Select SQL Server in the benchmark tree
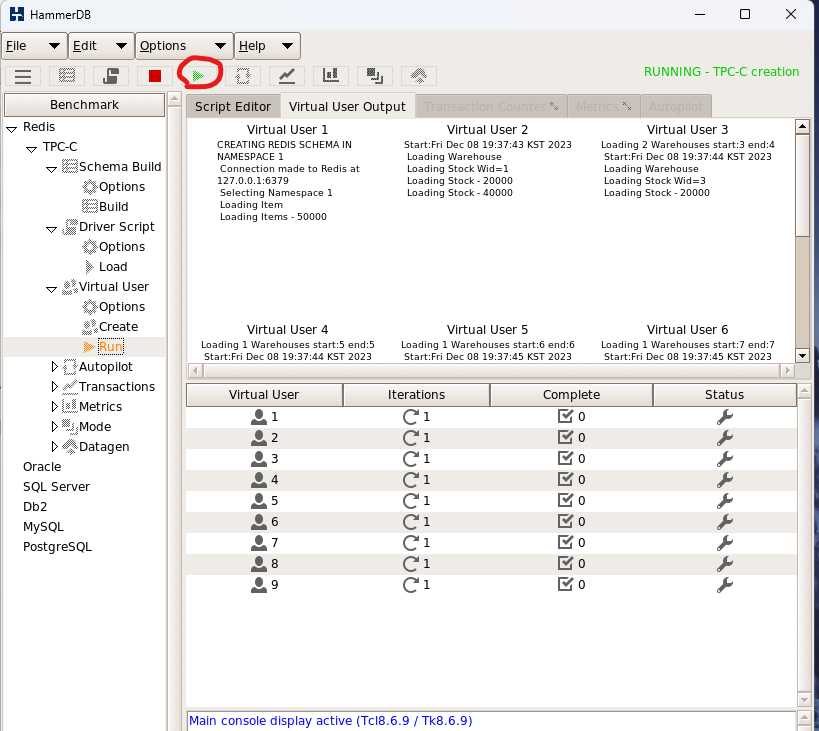The width and height of the screenshot is (819, 731). [x=56, y=487]
